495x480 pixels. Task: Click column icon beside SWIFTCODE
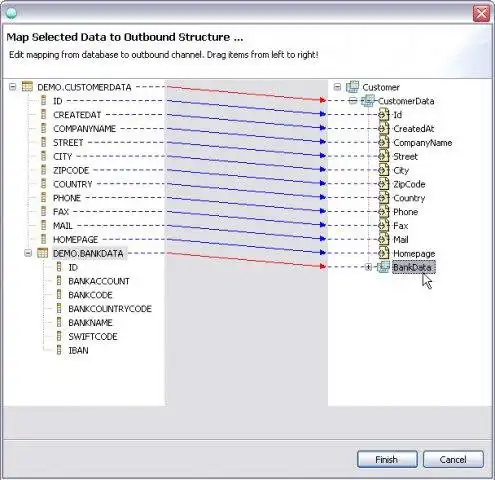59,336
